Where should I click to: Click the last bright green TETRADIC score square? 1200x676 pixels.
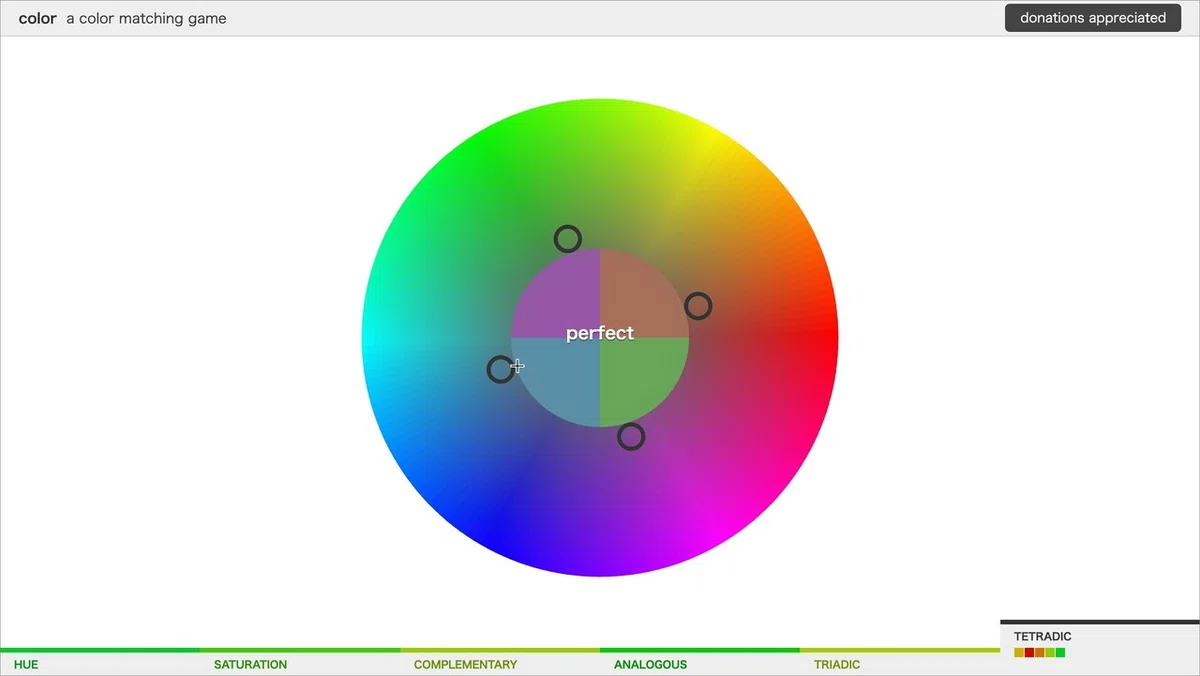1060,653
